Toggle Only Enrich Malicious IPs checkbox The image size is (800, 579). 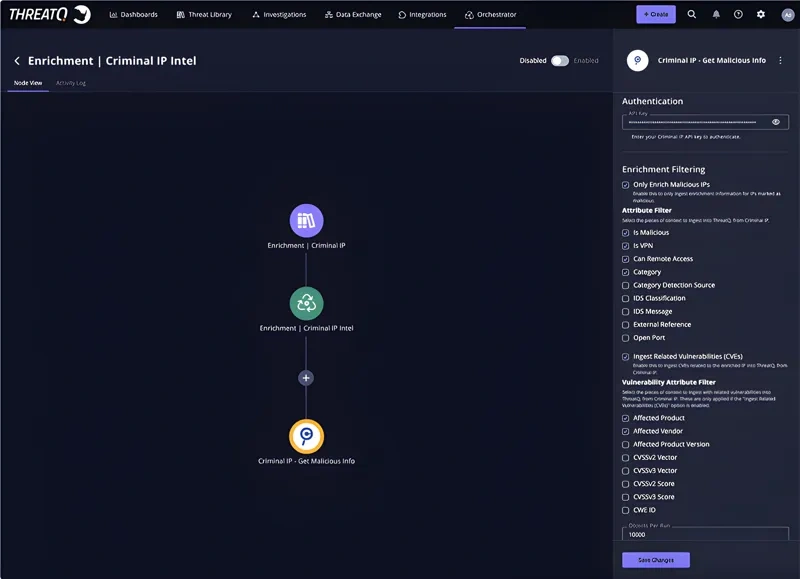625,185
